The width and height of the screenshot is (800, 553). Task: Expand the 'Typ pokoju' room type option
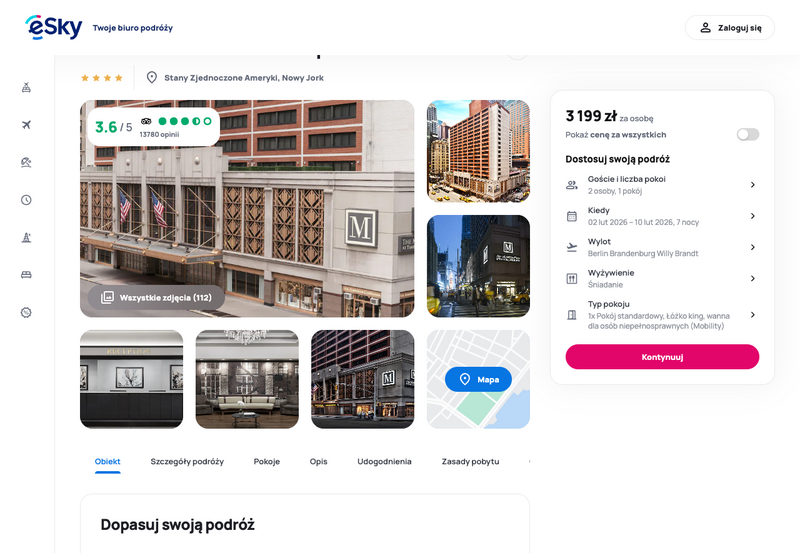coord(661,315)
